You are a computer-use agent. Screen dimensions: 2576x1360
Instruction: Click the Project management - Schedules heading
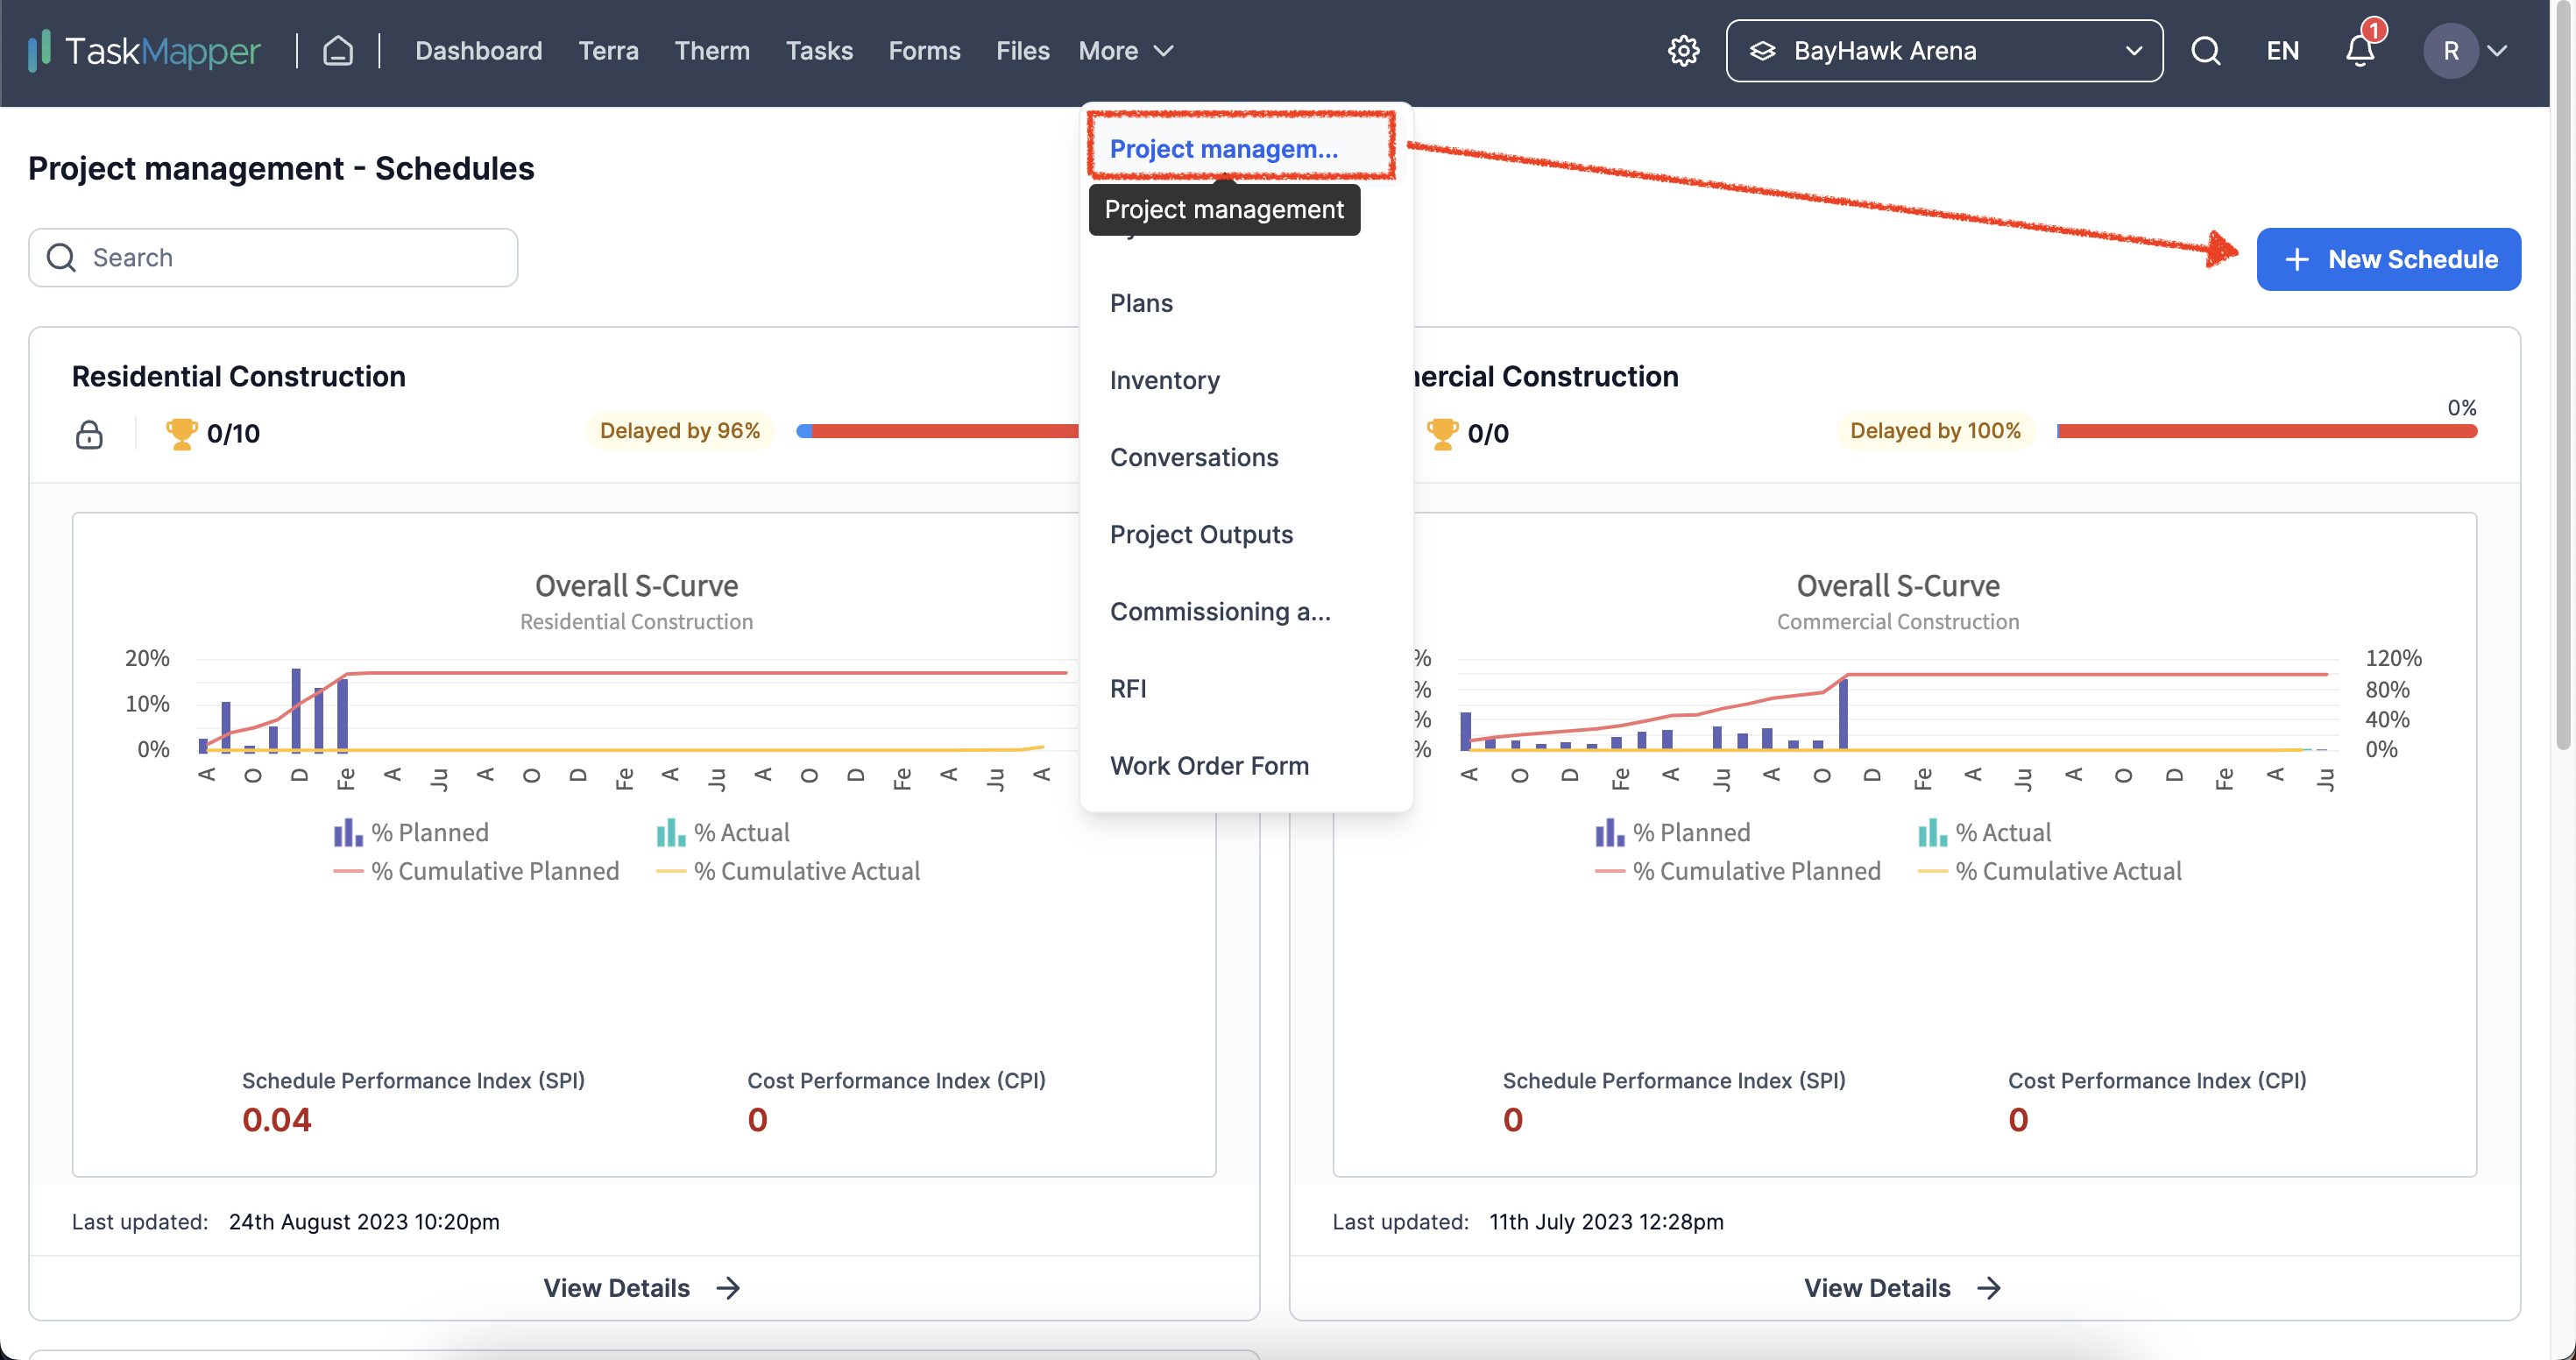281,168
